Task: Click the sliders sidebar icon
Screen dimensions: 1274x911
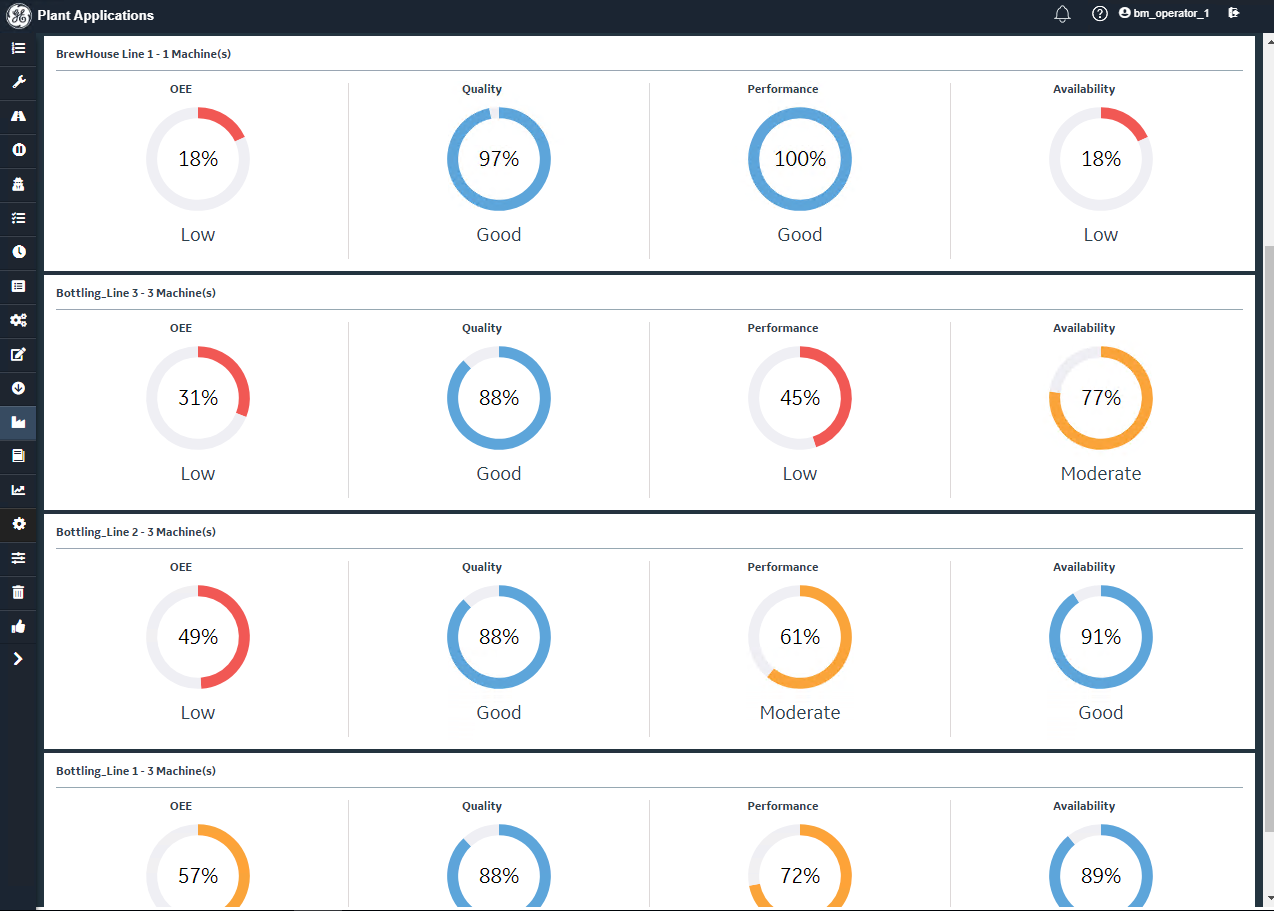Action: (x=18, y=558)
